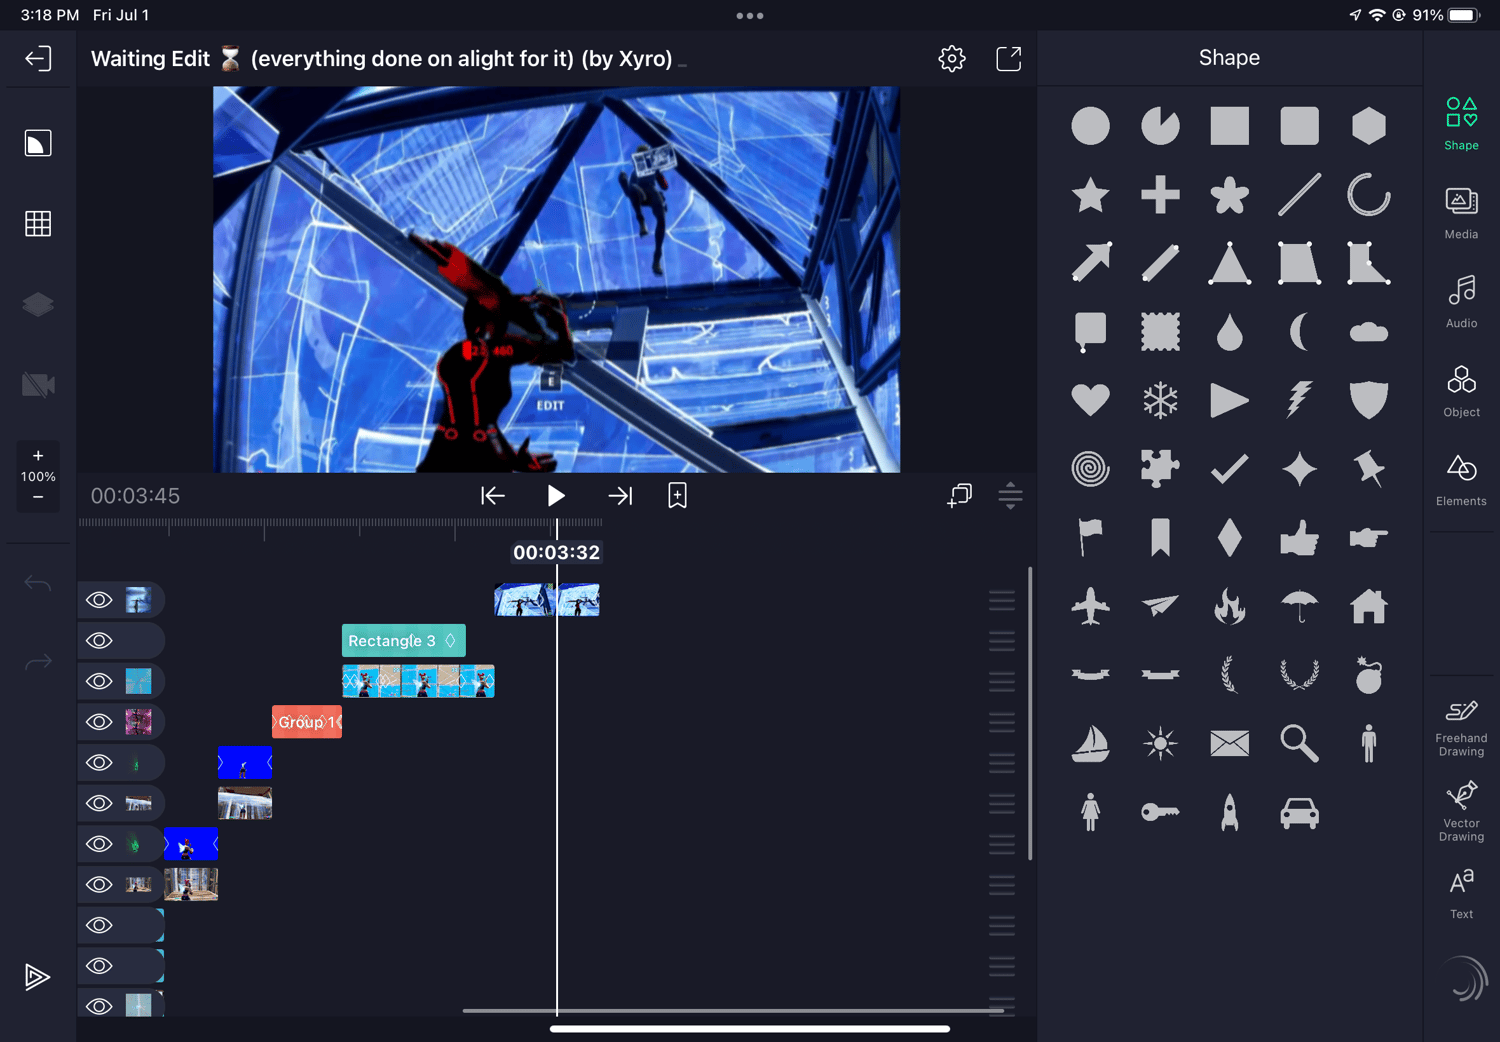Add a hexagon shape
Viewport: 1500px width, 1042px height.
tap(1369, 126)
